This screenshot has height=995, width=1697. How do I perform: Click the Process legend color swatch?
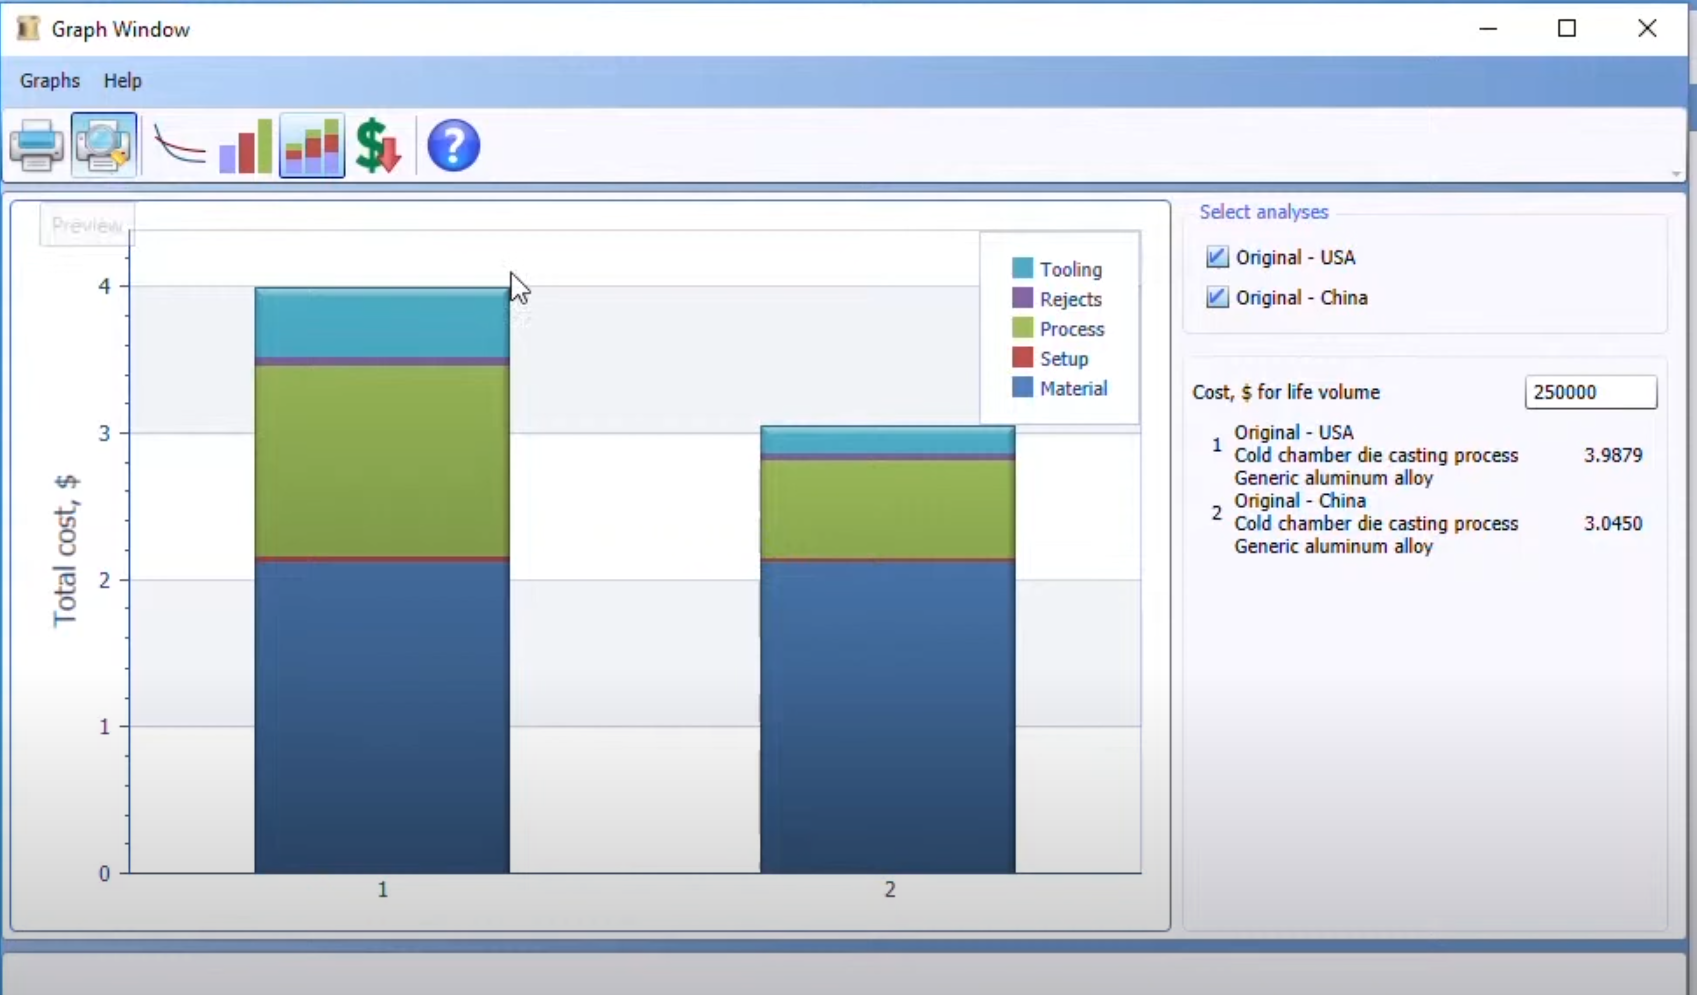[1022, 328]
